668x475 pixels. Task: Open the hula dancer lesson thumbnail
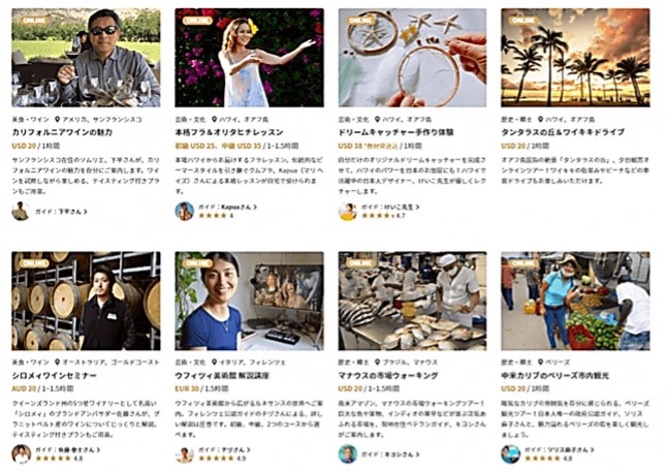tap(249, 58)
